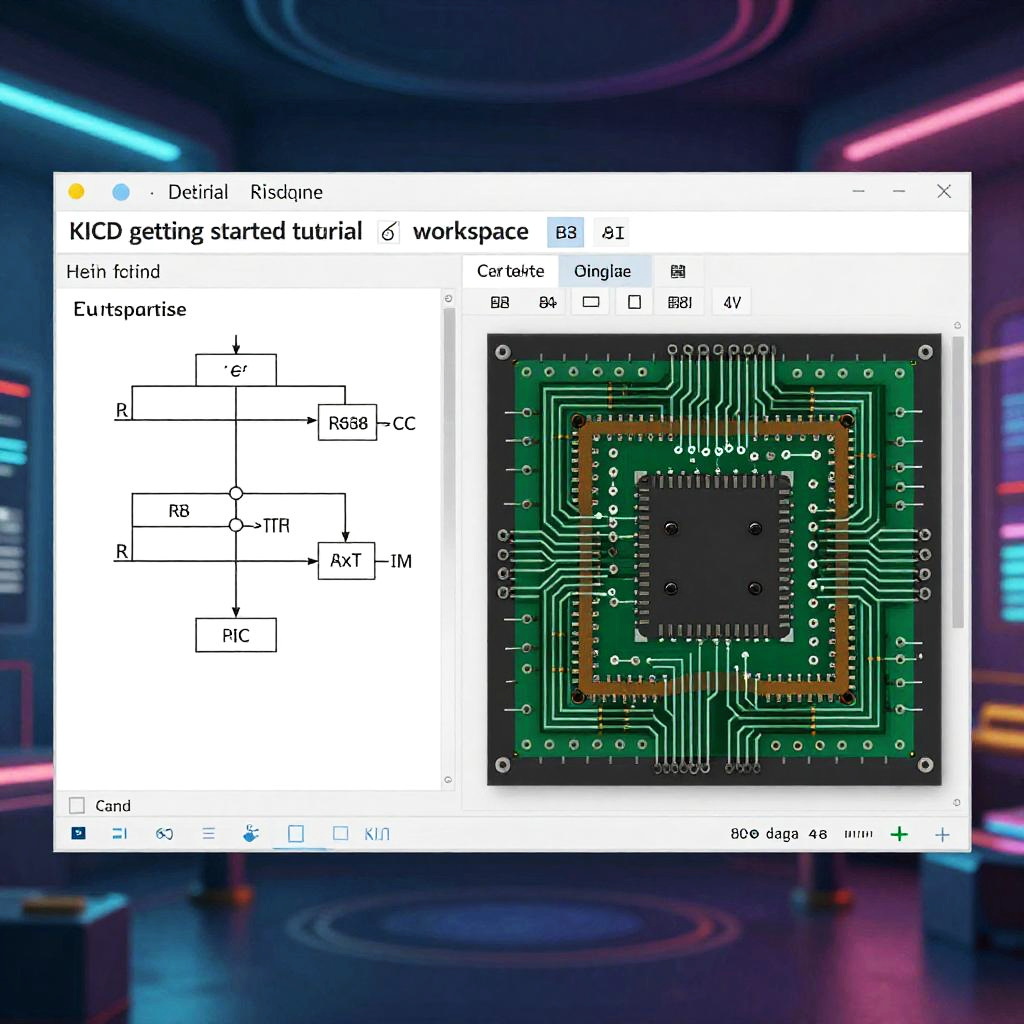Open the list lines icon in bottom bar
This screenshot has height=1024, width=1024.
pyautogui.click(x=208, y=834)
